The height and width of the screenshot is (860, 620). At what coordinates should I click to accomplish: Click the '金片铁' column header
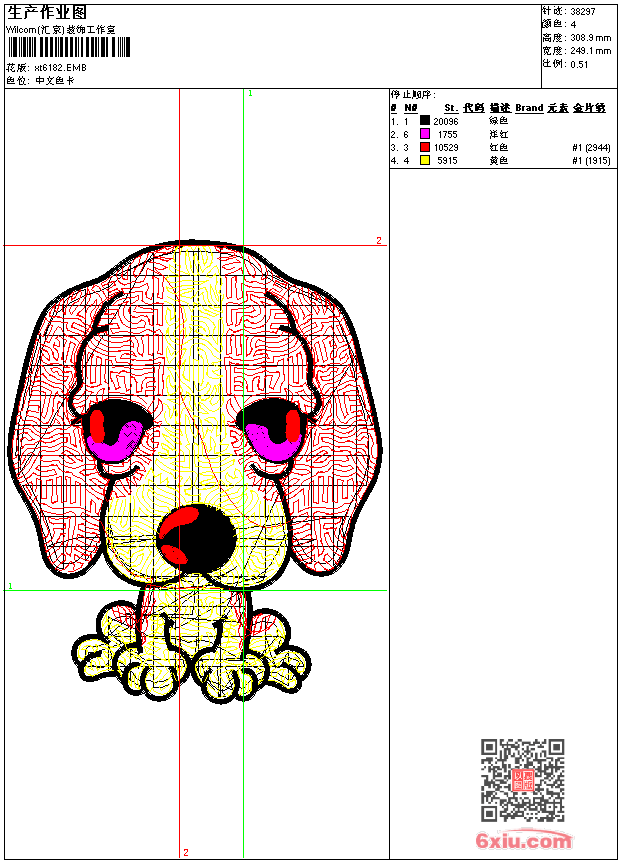pyautogui.click(x=589, y=108)
